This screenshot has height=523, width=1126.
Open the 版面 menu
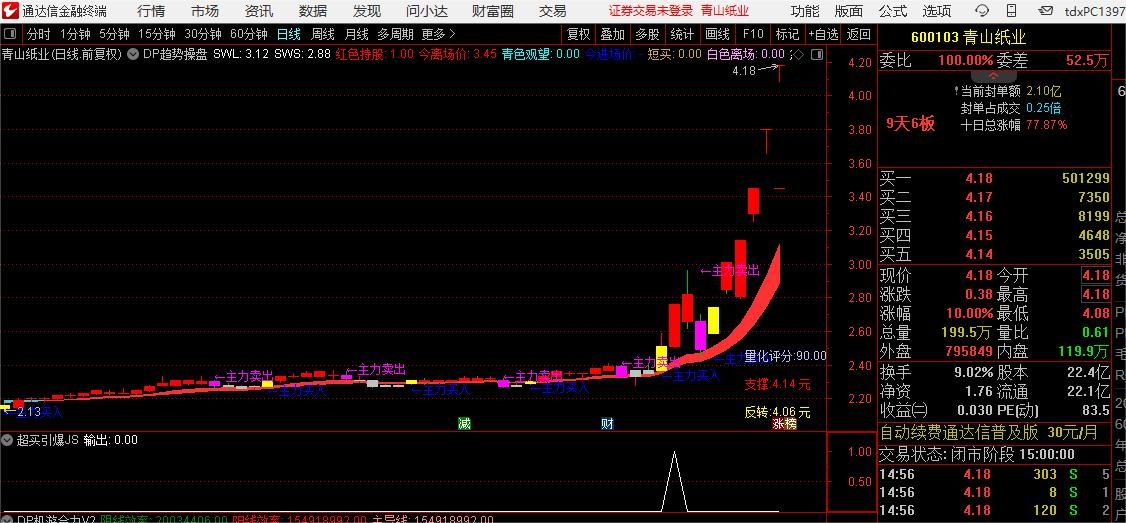[x=849, y=11]
